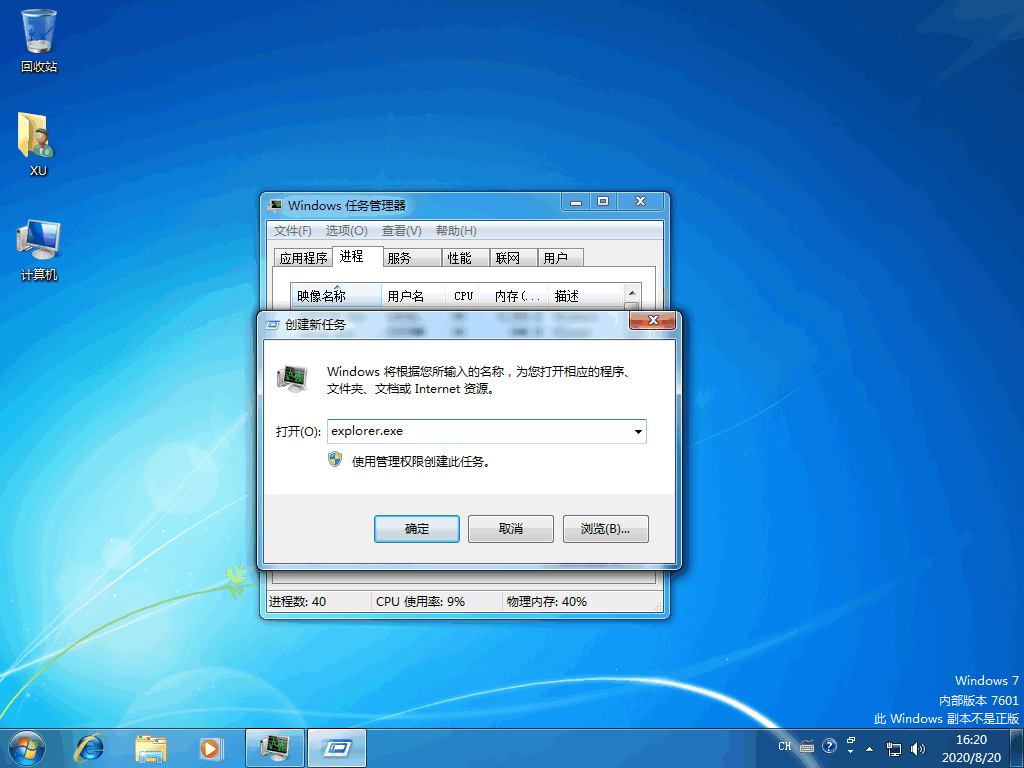Open the CH language indicator menu

coord(784,746)
